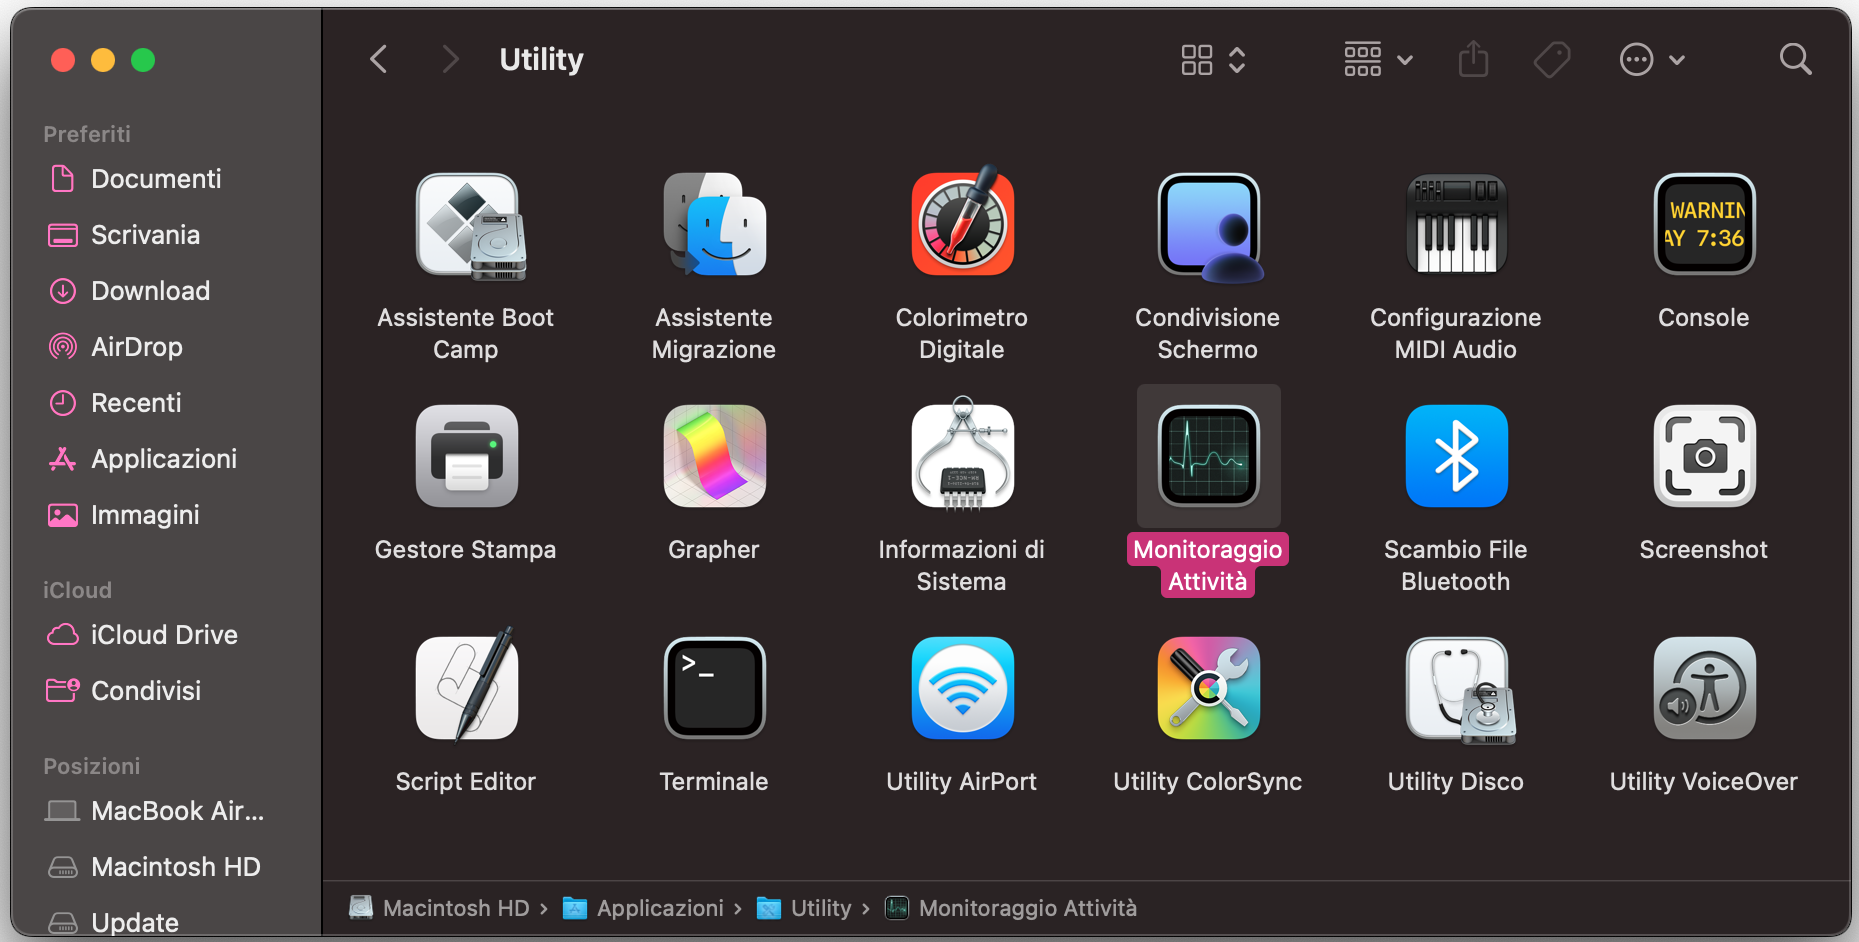Open the icon view switcher dropdown
This screenshot has width=1859, height=942.
tap(1213, 60)
